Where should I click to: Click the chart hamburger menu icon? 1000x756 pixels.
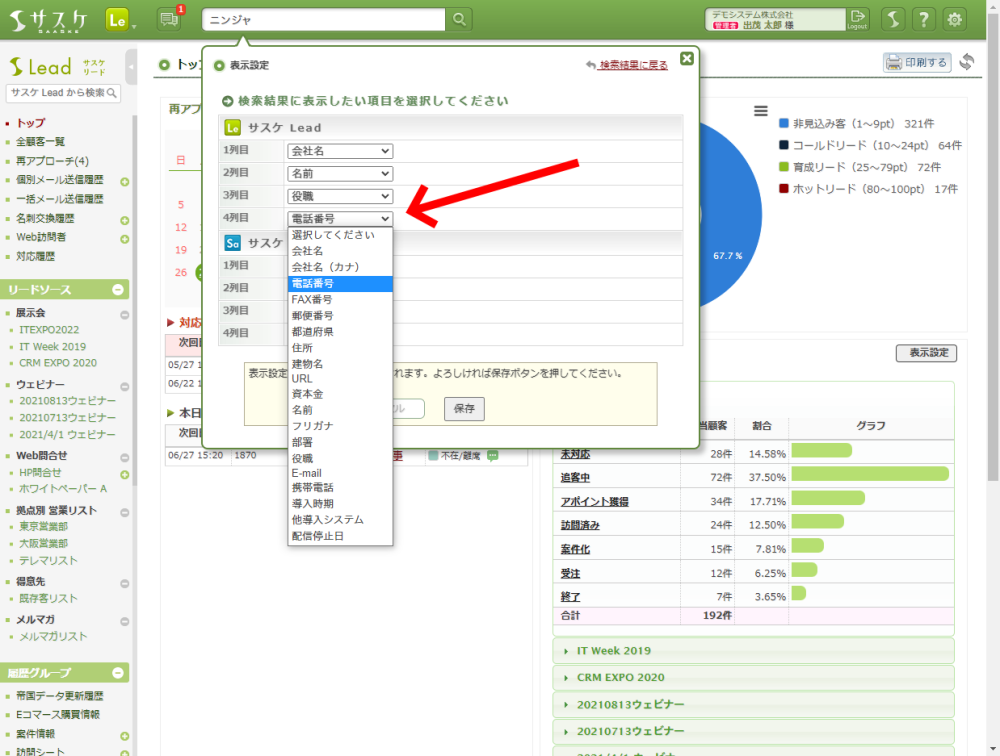pos(761,111)
